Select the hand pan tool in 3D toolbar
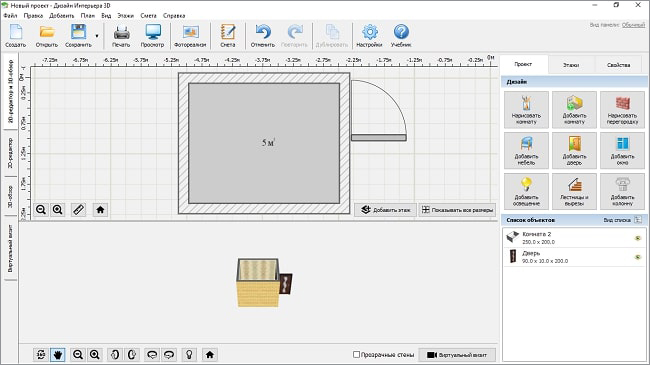Viewport: 650px width, 365px height. point(58,355)
